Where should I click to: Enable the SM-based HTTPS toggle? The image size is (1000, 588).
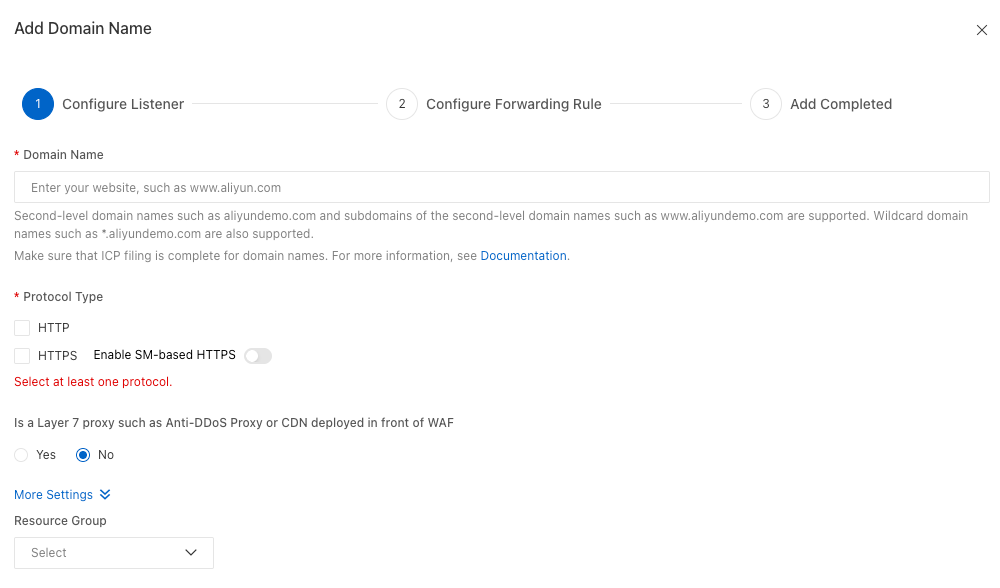[x=258, y=356]
